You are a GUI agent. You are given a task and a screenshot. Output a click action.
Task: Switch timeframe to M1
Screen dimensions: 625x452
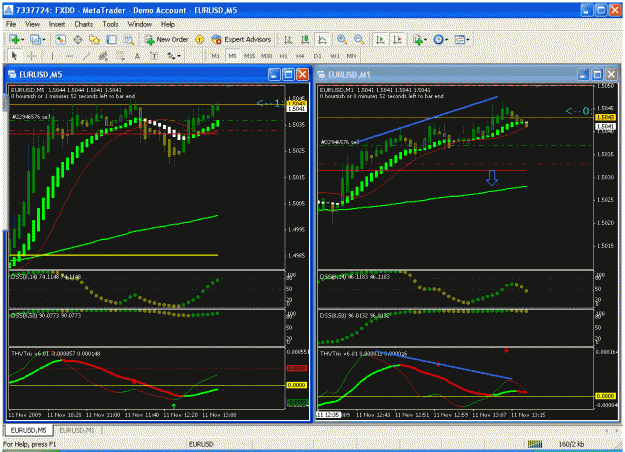pos(215,56)
